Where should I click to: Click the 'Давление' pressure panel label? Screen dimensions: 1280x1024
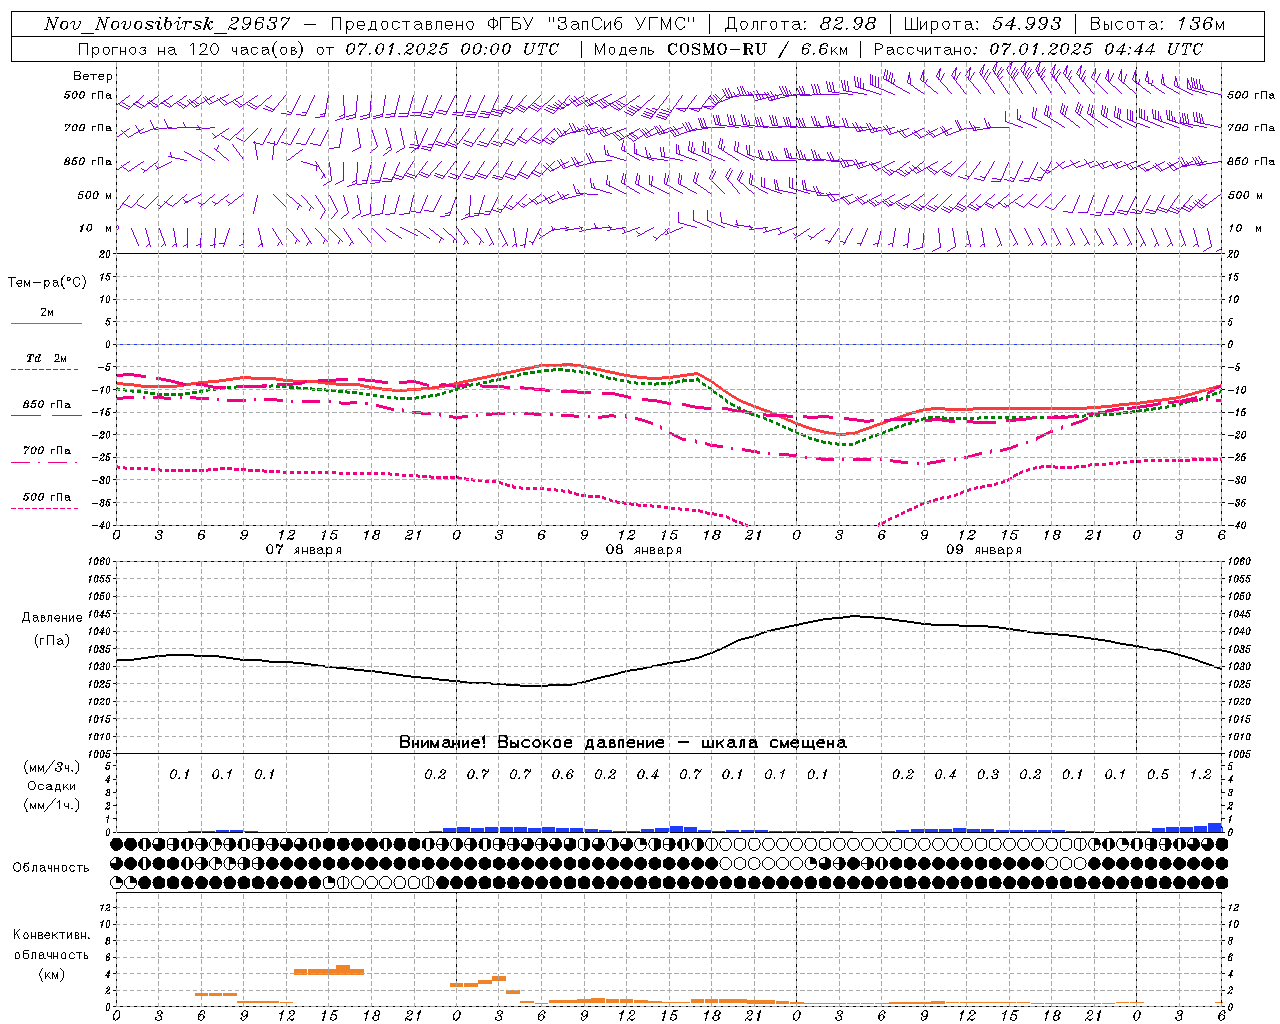[50, 618]
